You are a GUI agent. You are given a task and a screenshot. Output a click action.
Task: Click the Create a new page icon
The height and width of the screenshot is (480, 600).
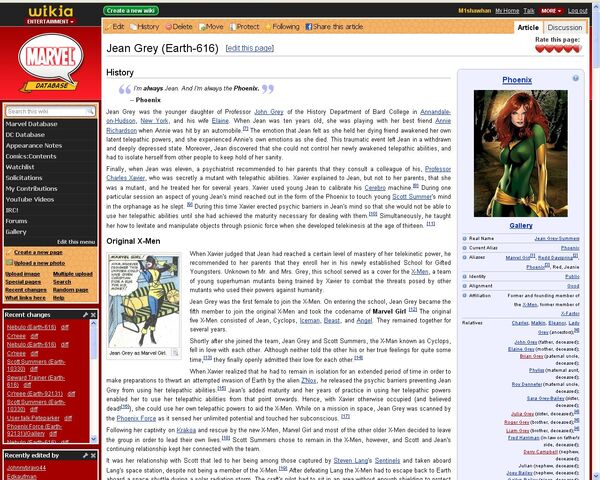pyautogui.click(x=9, y=252)
